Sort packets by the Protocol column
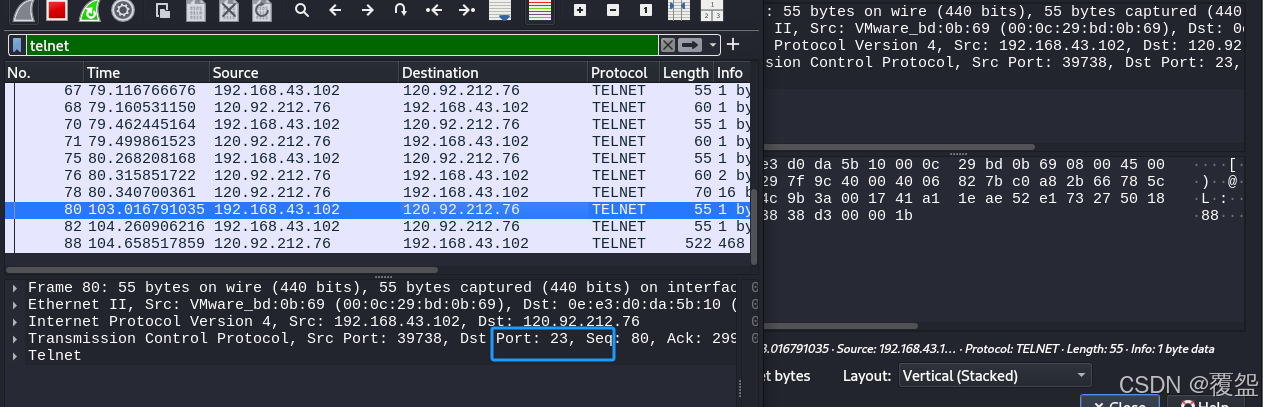 623,73
